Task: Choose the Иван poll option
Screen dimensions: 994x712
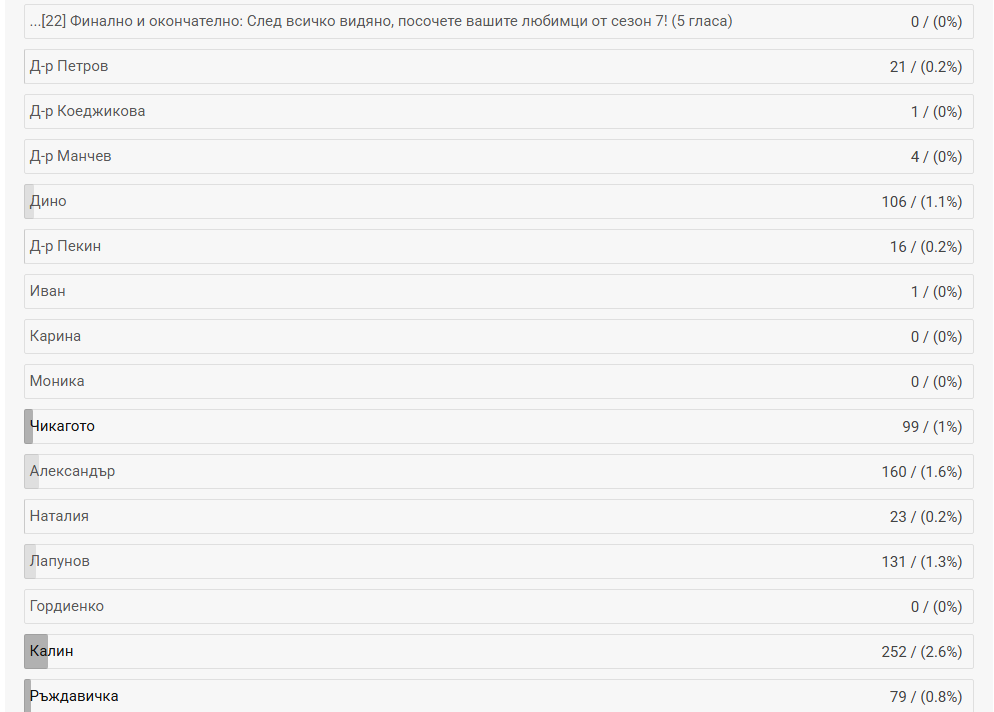Action: point(48,291)
